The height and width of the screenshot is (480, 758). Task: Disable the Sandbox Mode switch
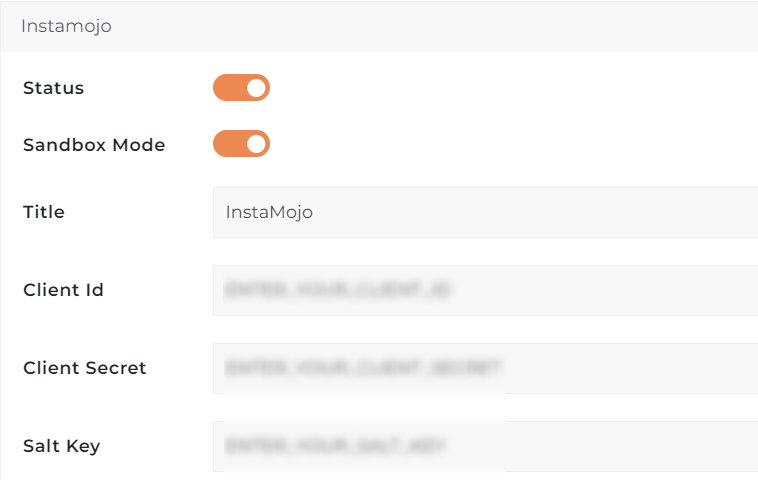coord(241,144)
